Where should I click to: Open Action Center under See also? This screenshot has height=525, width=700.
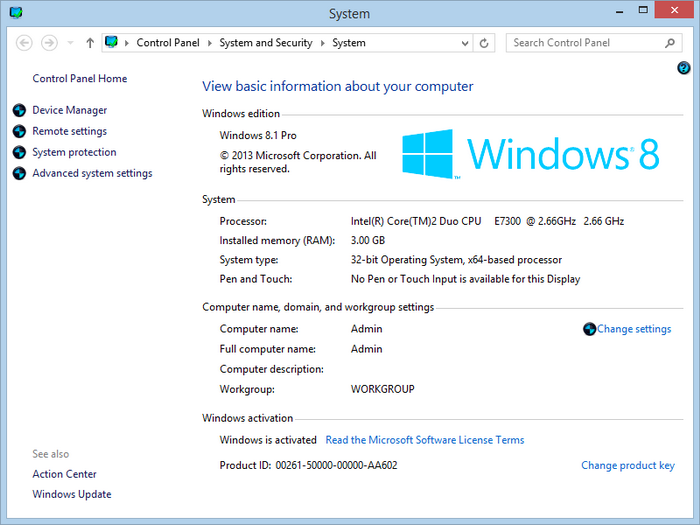click(64, 474)
